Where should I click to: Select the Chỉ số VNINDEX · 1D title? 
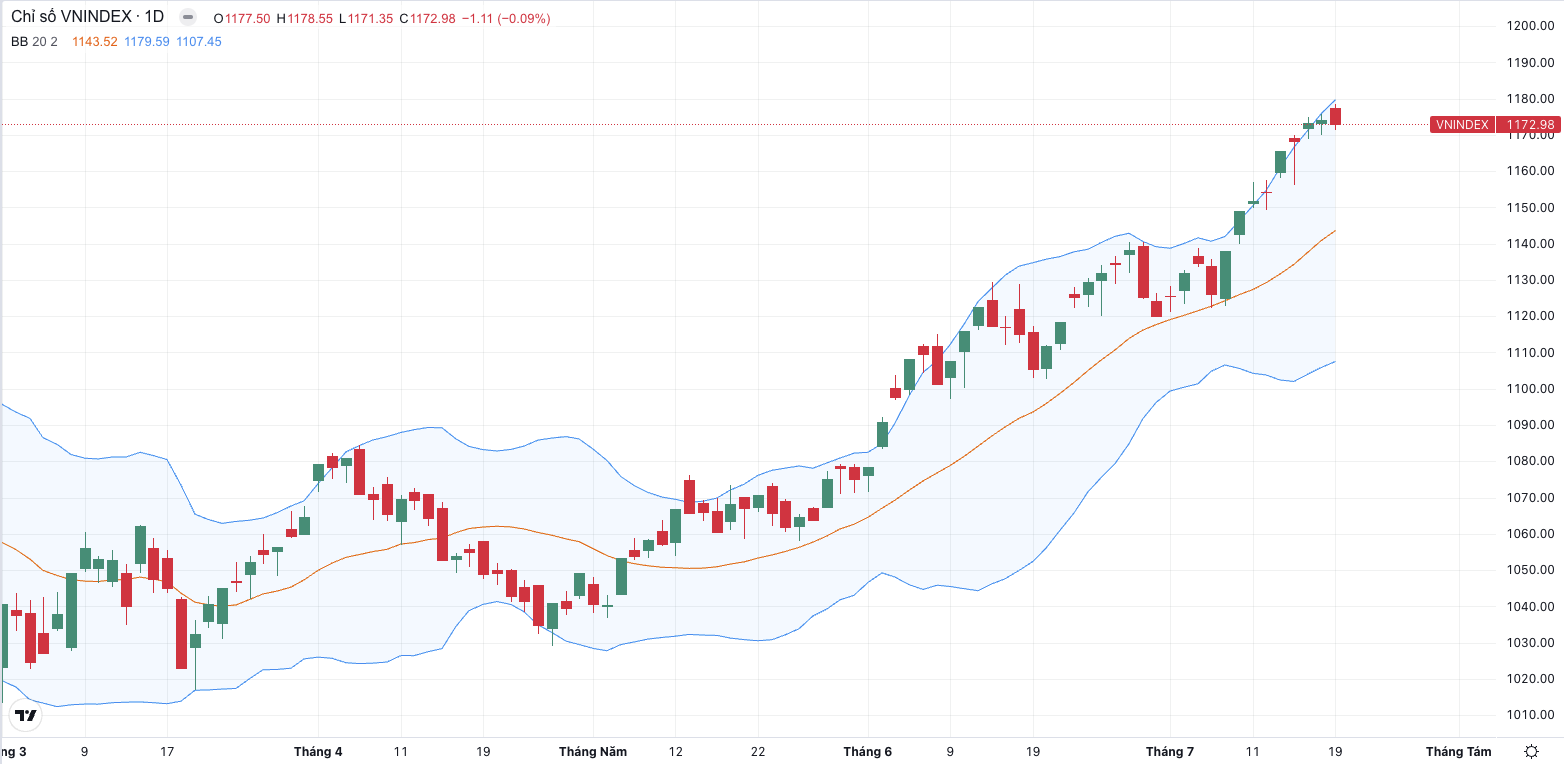[88, 18]
